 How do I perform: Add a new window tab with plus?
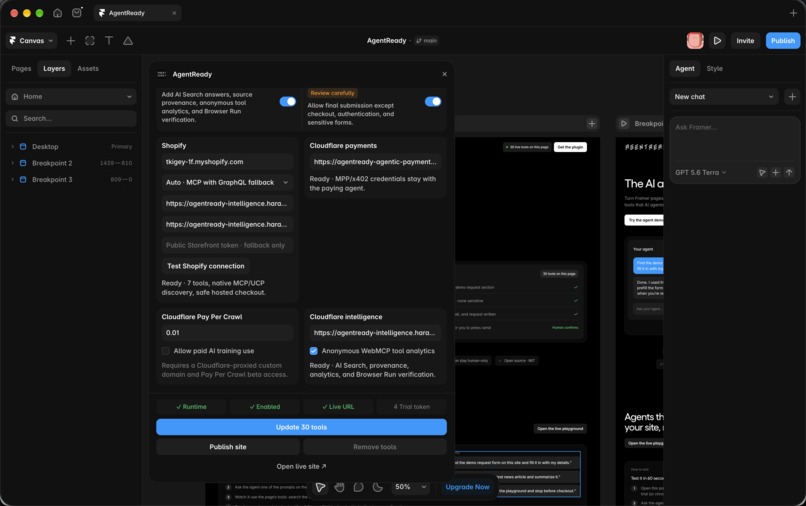pos(793,13)
